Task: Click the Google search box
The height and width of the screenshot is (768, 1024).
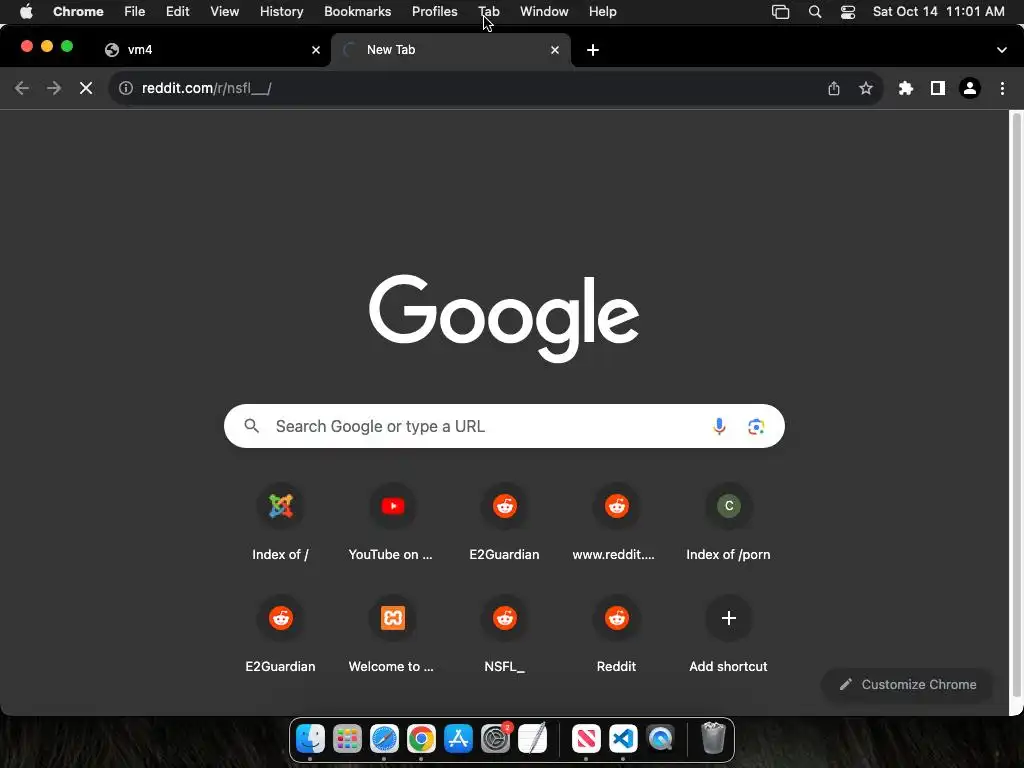Action: pyautogui.click(x=504, y=426)
